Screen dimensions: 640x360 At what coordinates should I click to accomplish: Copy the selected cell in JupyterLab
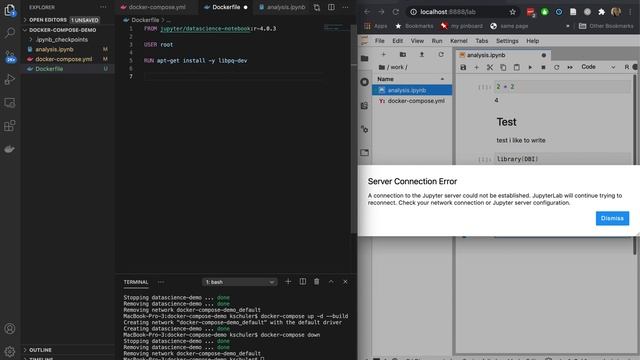(x=503, y=67)
